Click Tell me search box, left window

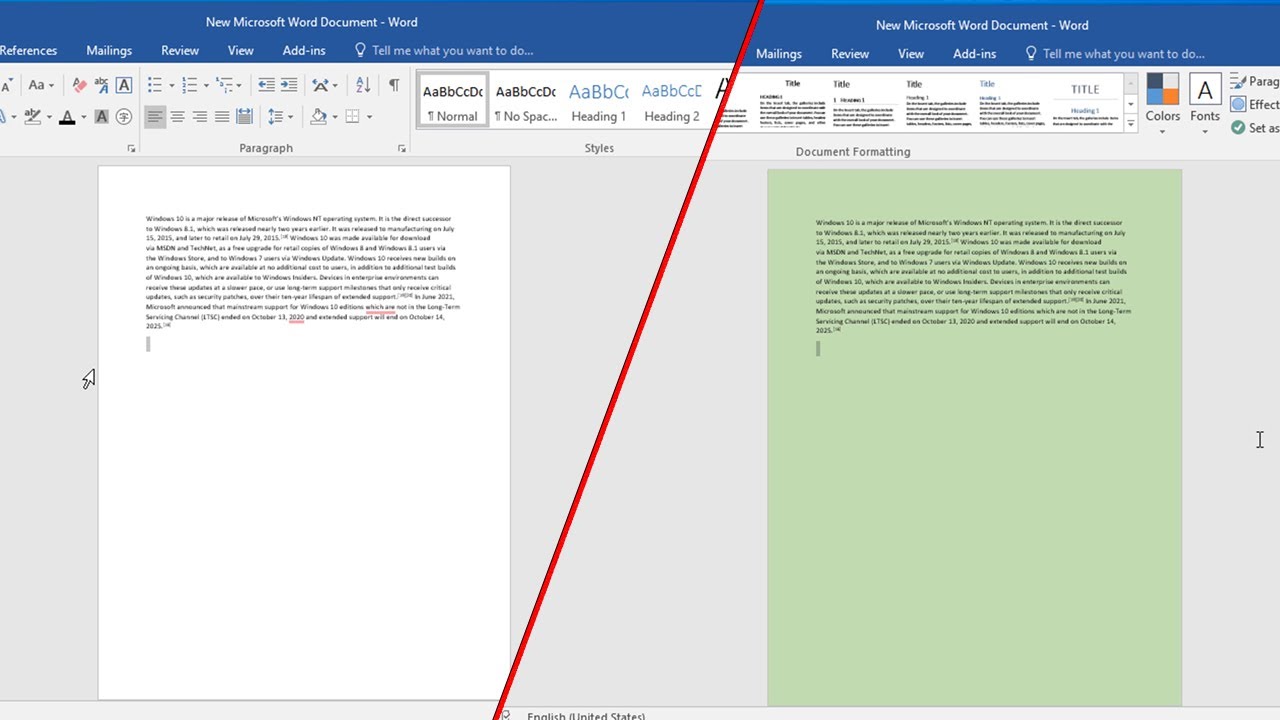click(x=443, y=50)
